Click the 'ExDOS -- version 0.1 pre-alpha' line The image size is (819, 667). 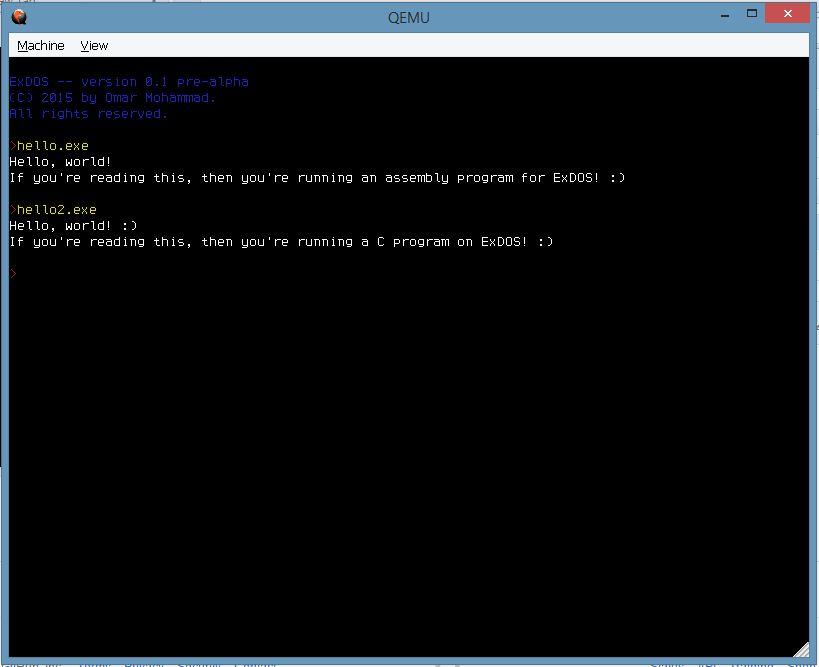(x=129, y=82)
